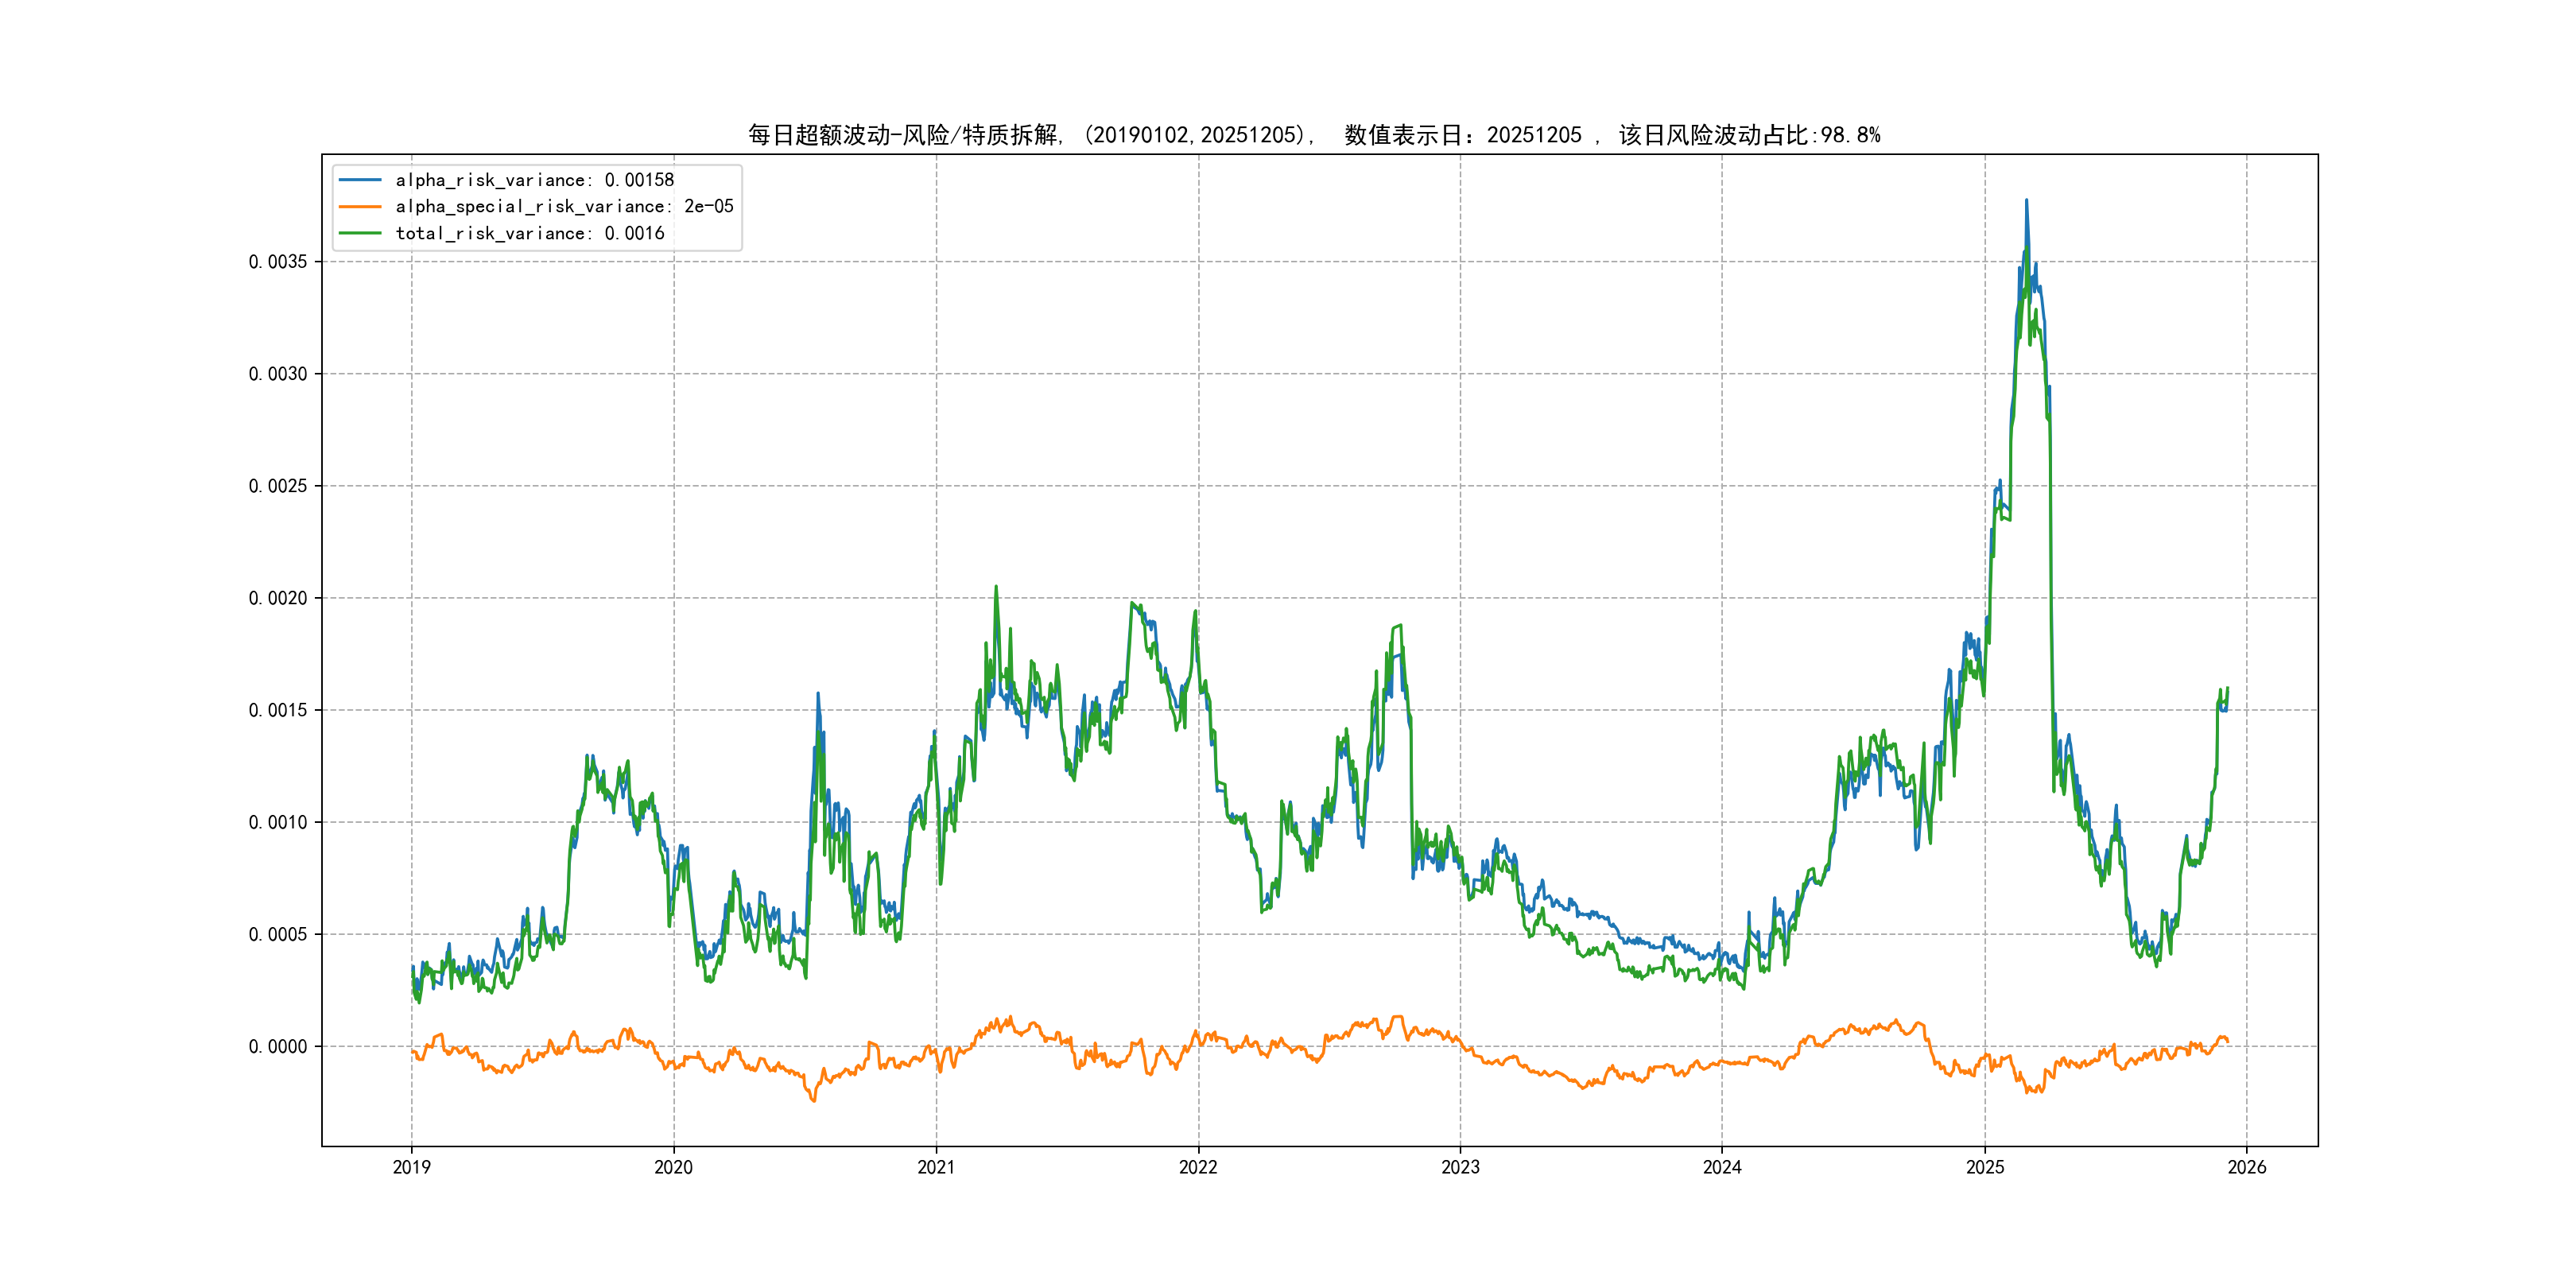Click the 2024 x-axis tick label
The height and width of the screenshot is (1288, 2576).
pos(1722,1167)
